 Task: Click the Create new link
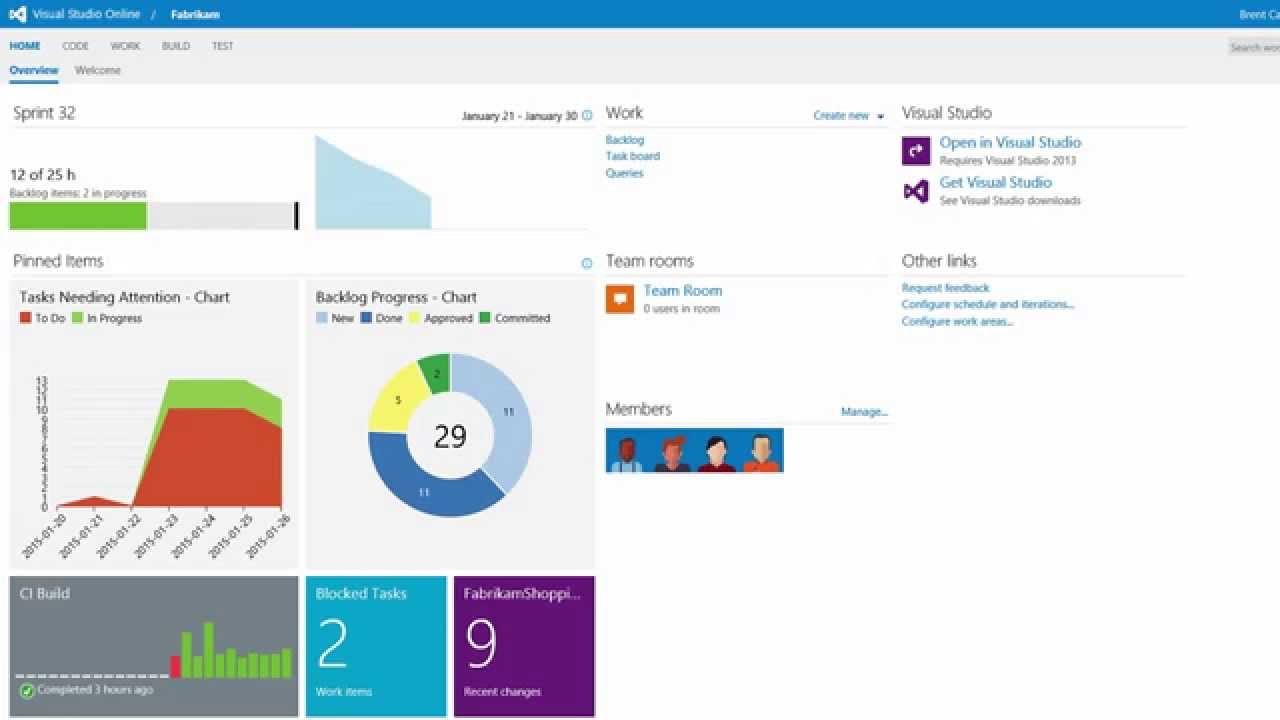pyautogui.click(x=841, y=116)
